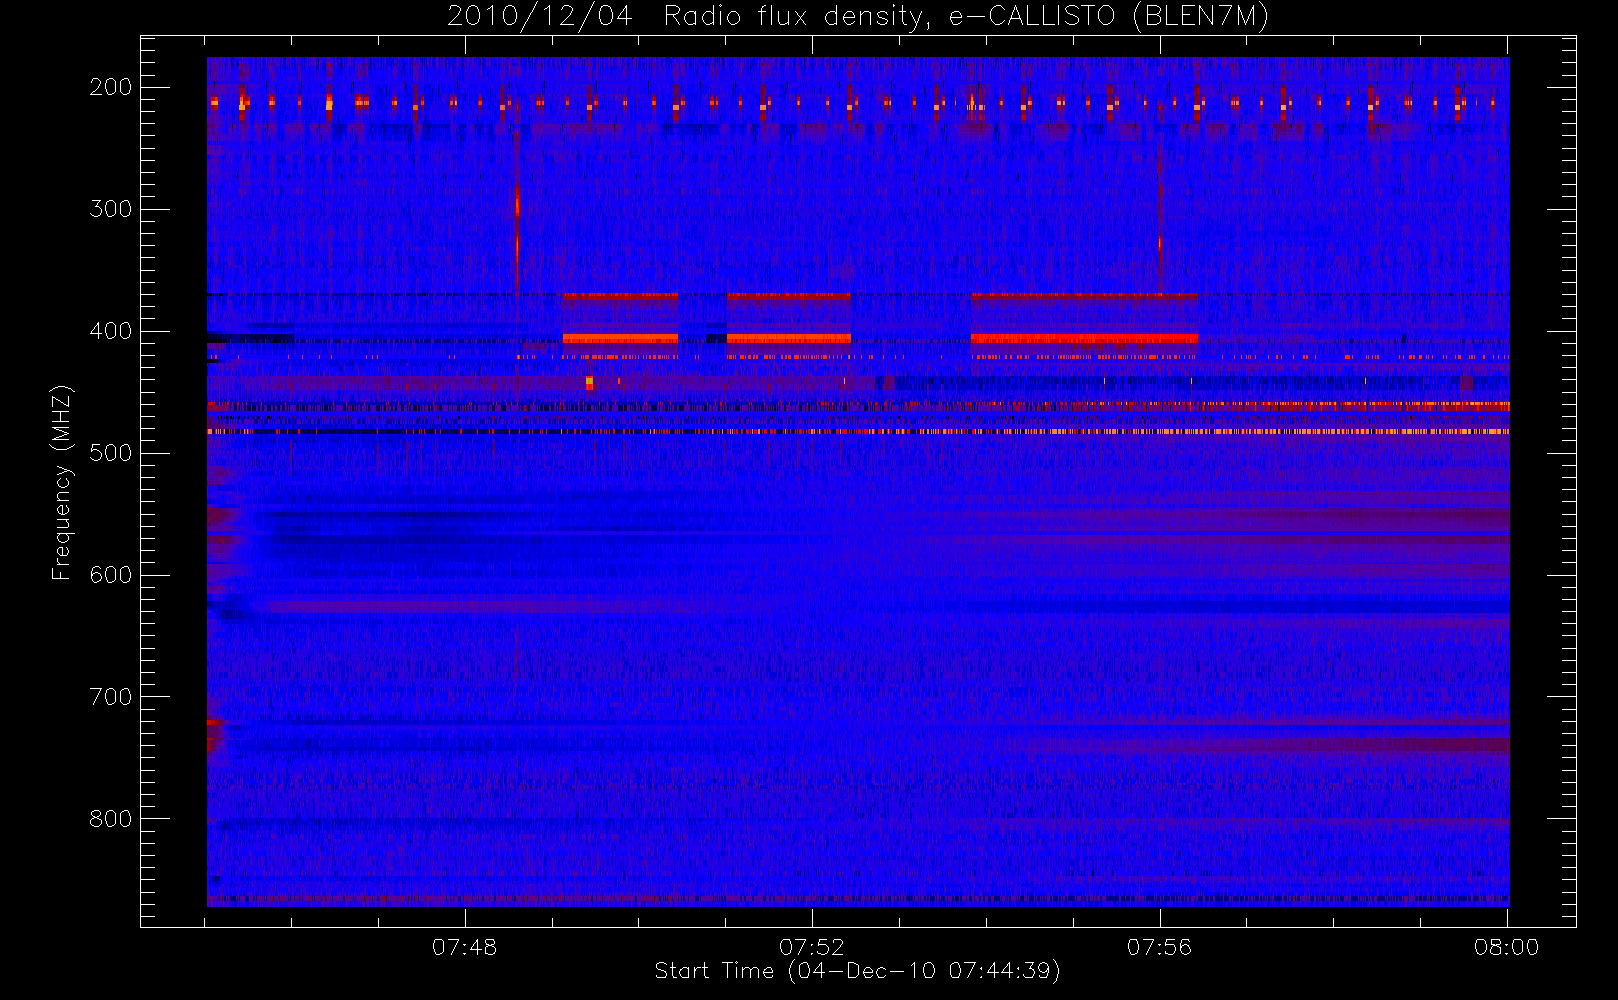Click the 500 frequency tick label
Image resolution: width=1618 pixels, height=1000 pixels.
(111, 453)
